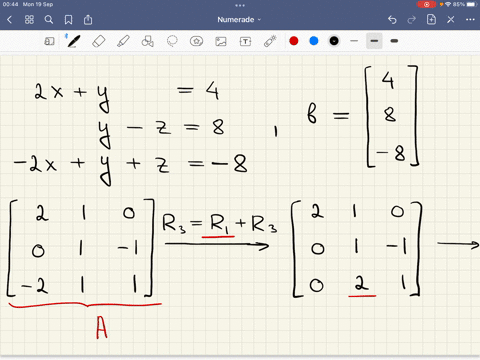Redo the last undone stroke

412,20
